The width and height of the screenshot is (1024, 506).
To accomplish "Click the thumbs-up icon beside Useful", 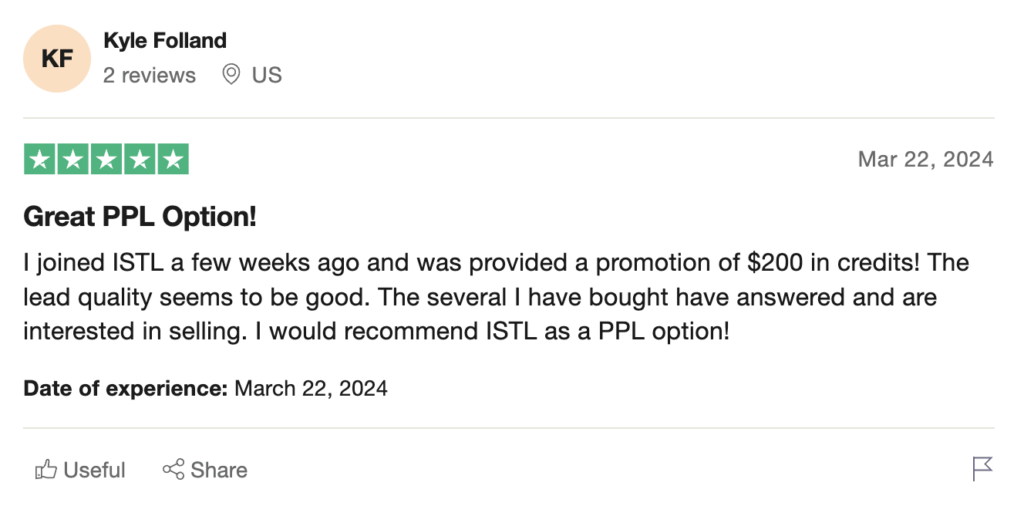I will [x=45, y=469].
